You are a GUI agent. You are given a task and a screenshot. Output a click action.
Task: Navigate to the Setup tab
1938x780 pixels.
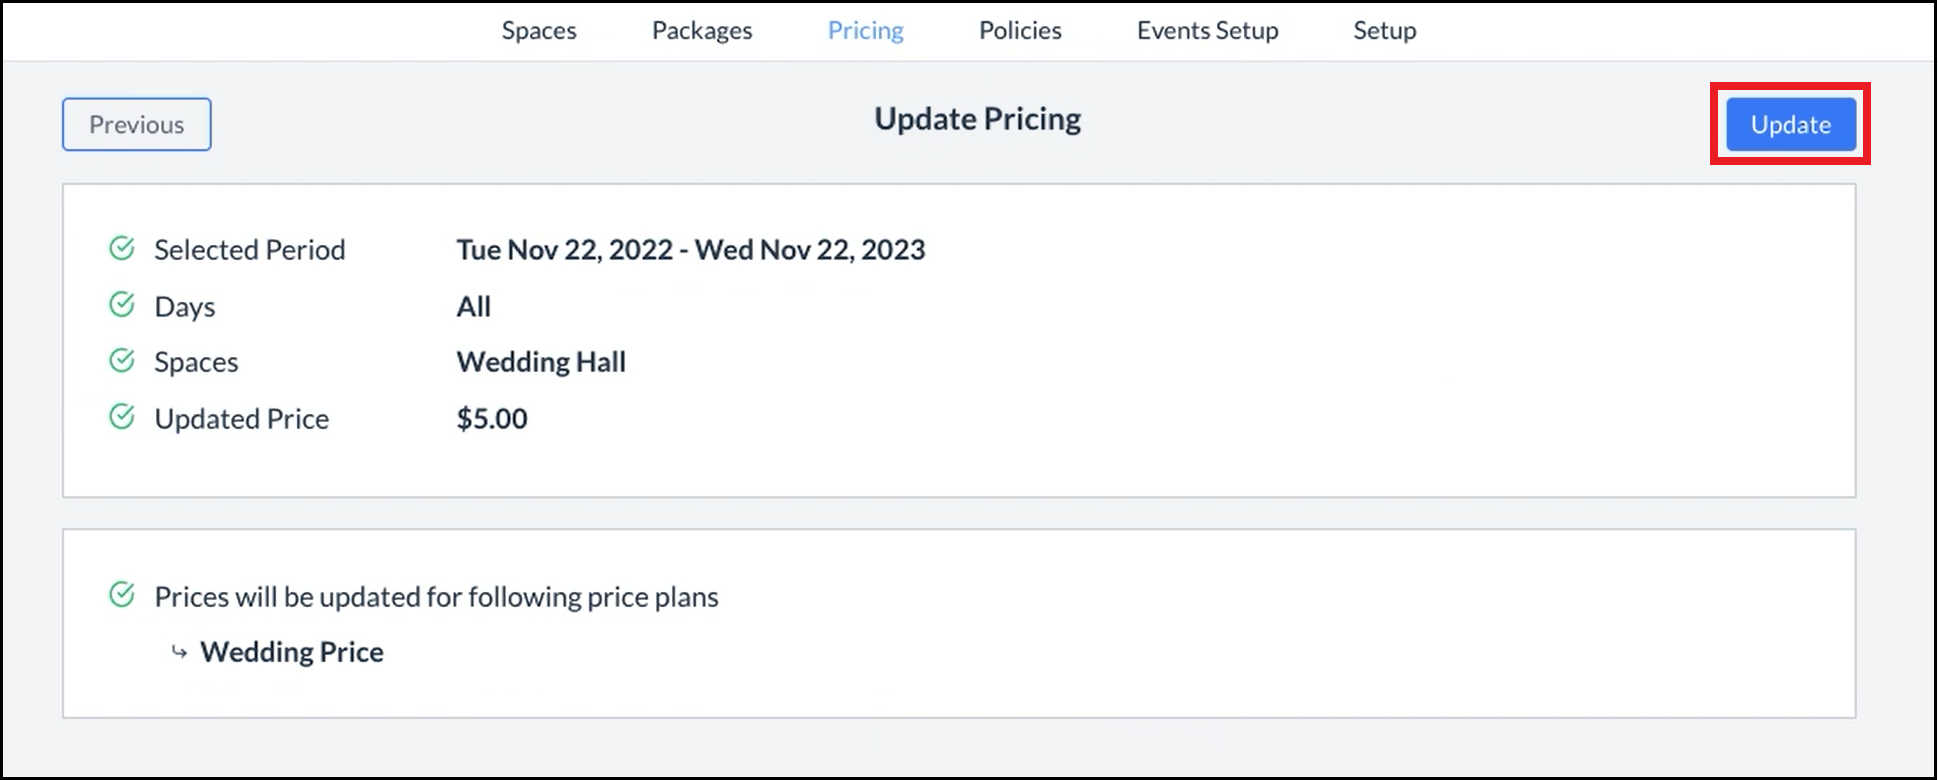coord(1384,31)
